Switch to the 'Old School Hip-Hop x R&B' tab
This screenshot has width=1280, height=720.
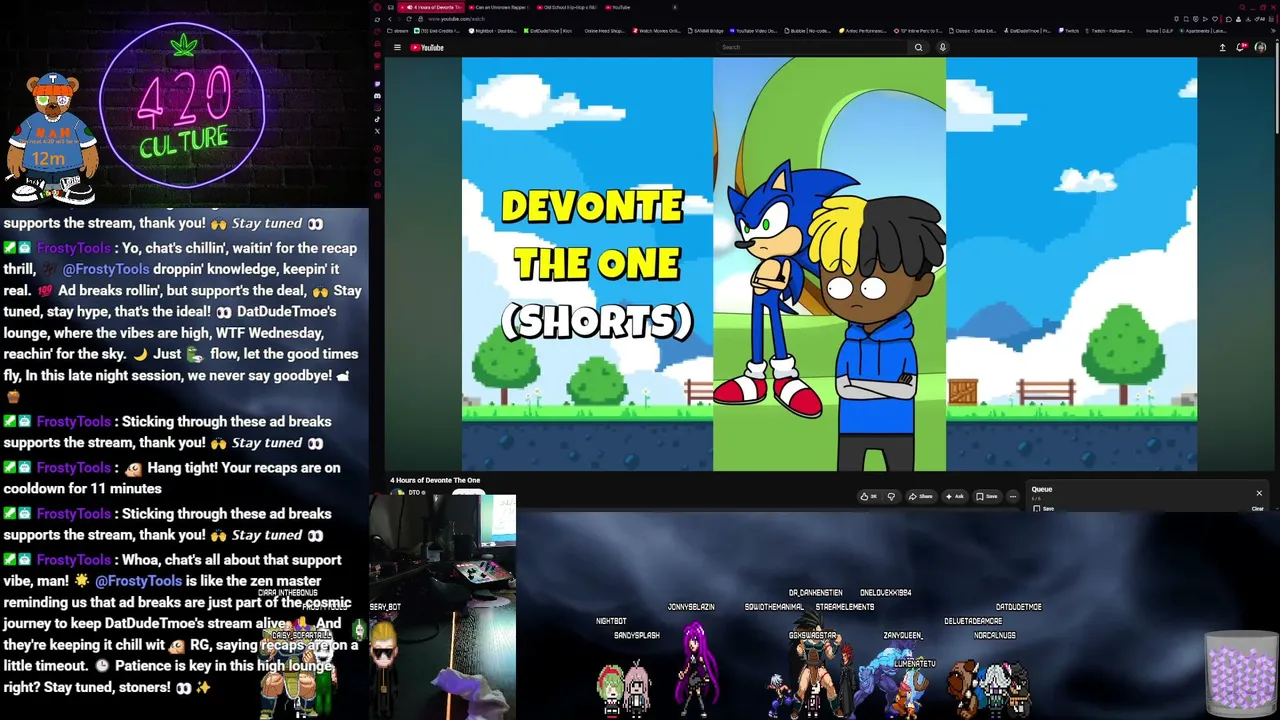pyautogui.click(x=566, y=7)
